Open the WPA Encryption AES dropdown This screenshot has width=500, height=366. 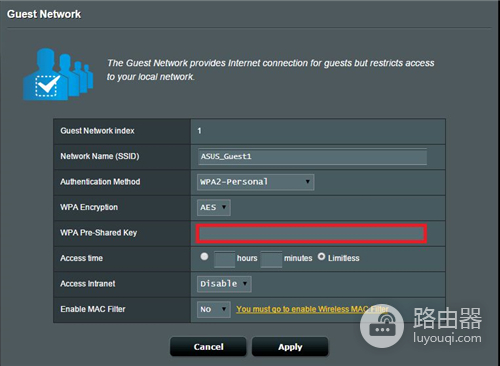click(x=214, y=207)
